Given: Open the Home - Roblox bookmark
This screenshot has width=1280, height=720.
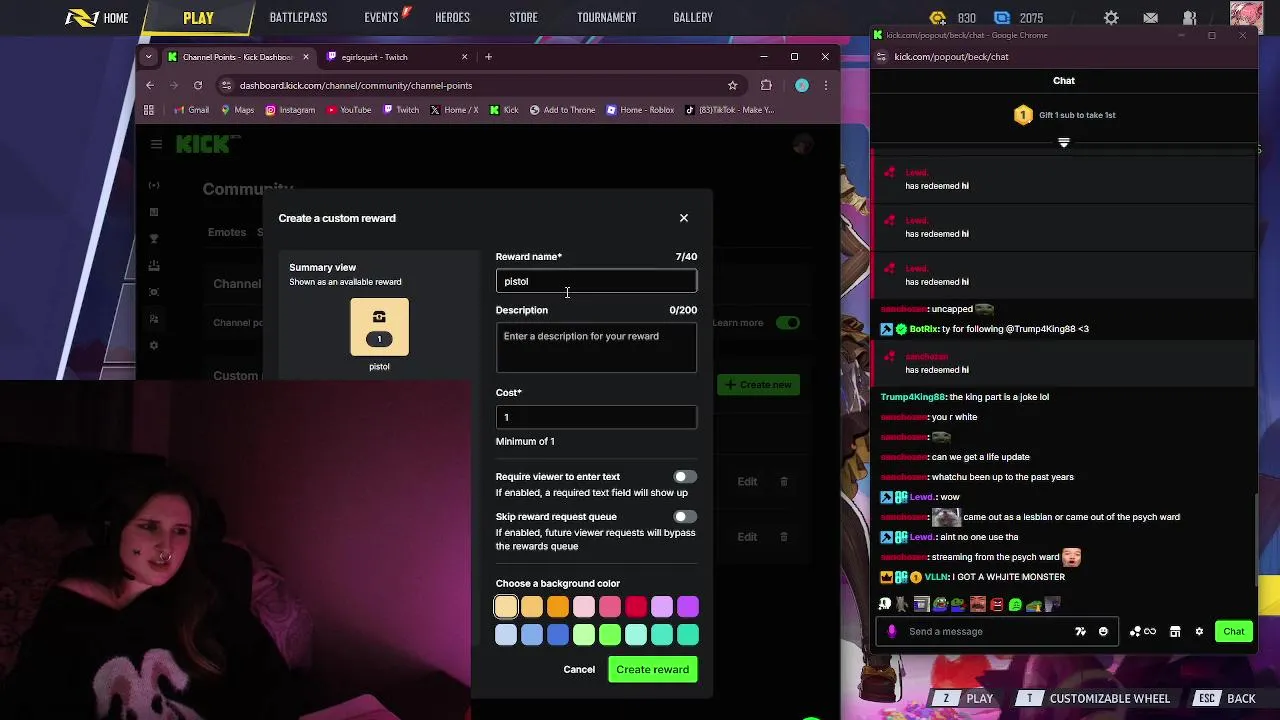Looking at the screenshot, I should [x=640, y=110].
